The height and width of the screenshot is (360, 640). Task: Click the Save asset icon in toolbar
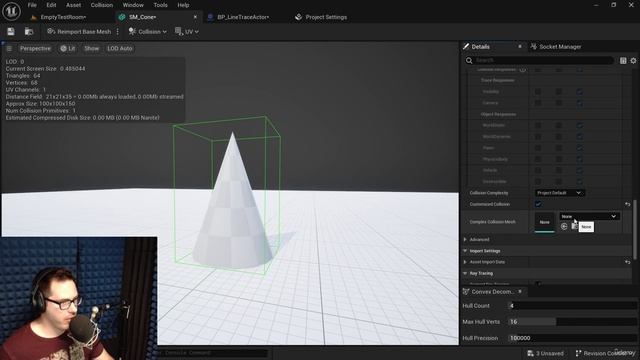[x=11, y=31]
